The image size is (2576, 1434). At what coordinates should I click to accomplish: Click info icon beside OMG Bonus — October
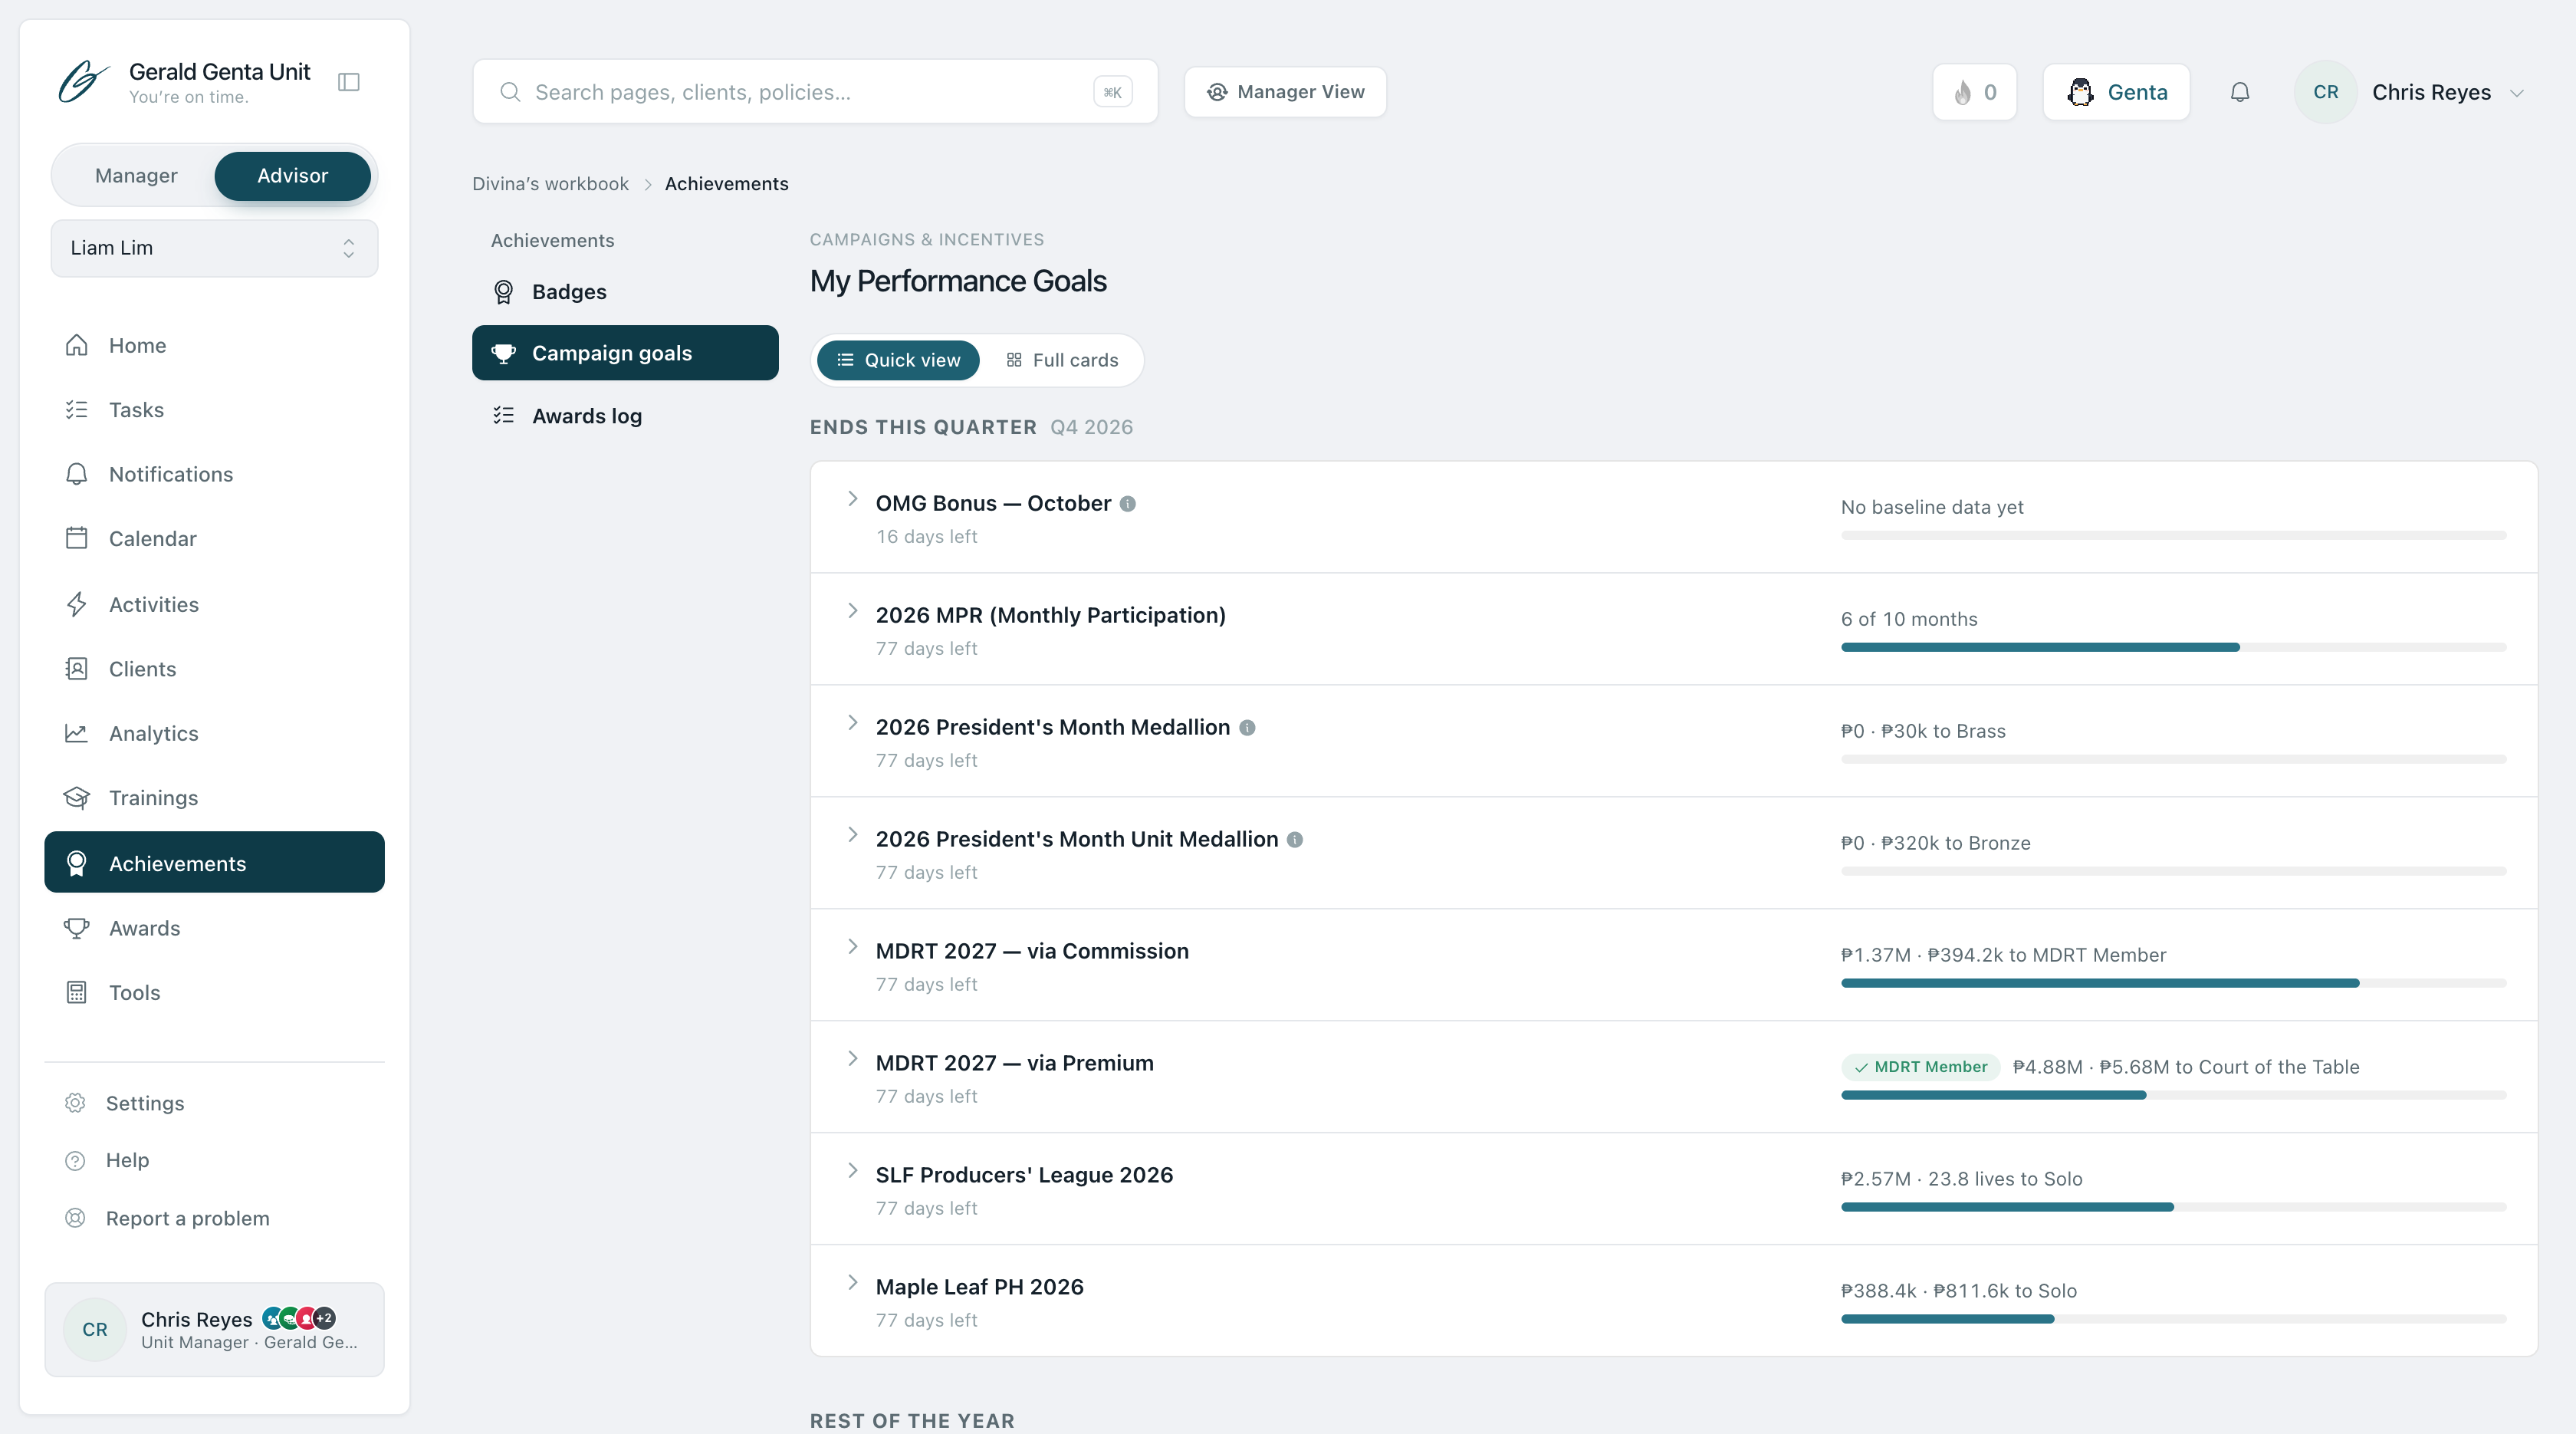pos(1127,504)
